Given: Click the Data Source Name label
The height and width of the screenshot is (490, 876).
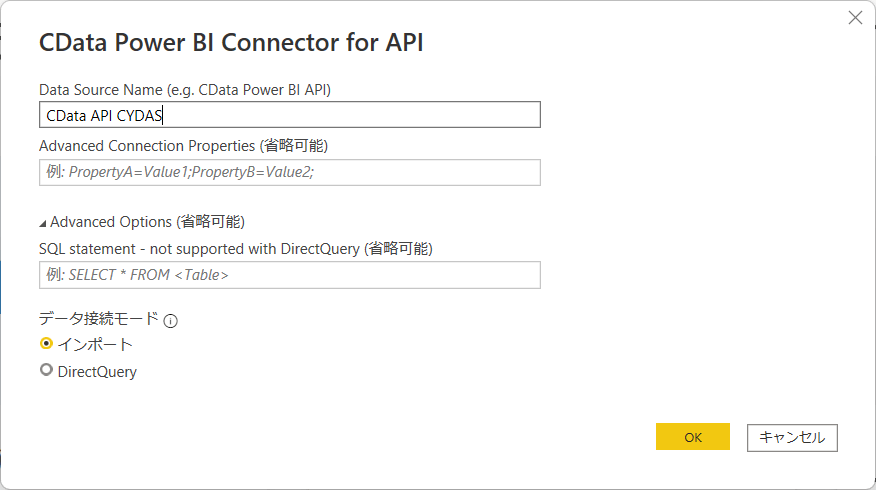Looking at the screenshot, I should (x=184, y=89).
